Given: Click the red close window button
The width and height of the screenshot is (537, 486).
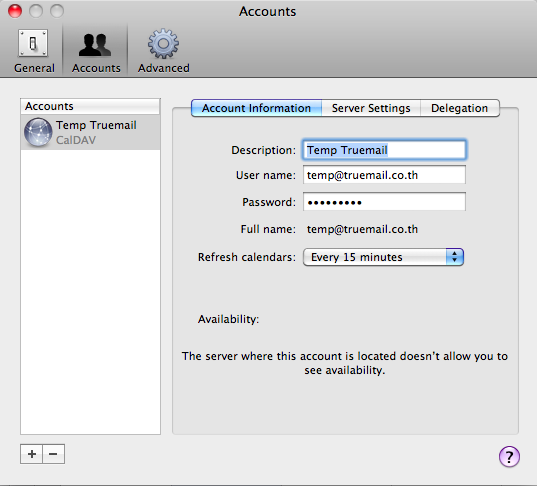Looking at the screenshot, I should pos(15,11).
